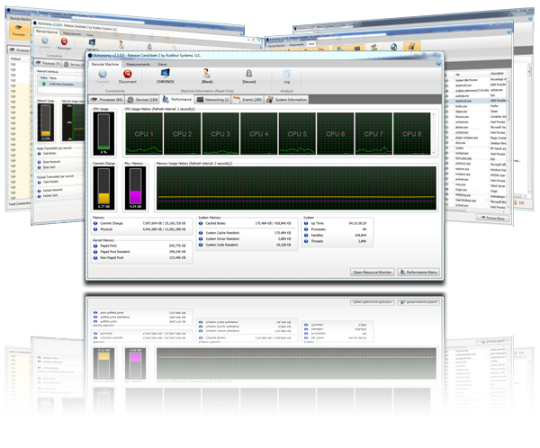Click the CPU 5 usage graph
The height and width of the screenshot is (448, 540).
[297, 134]
